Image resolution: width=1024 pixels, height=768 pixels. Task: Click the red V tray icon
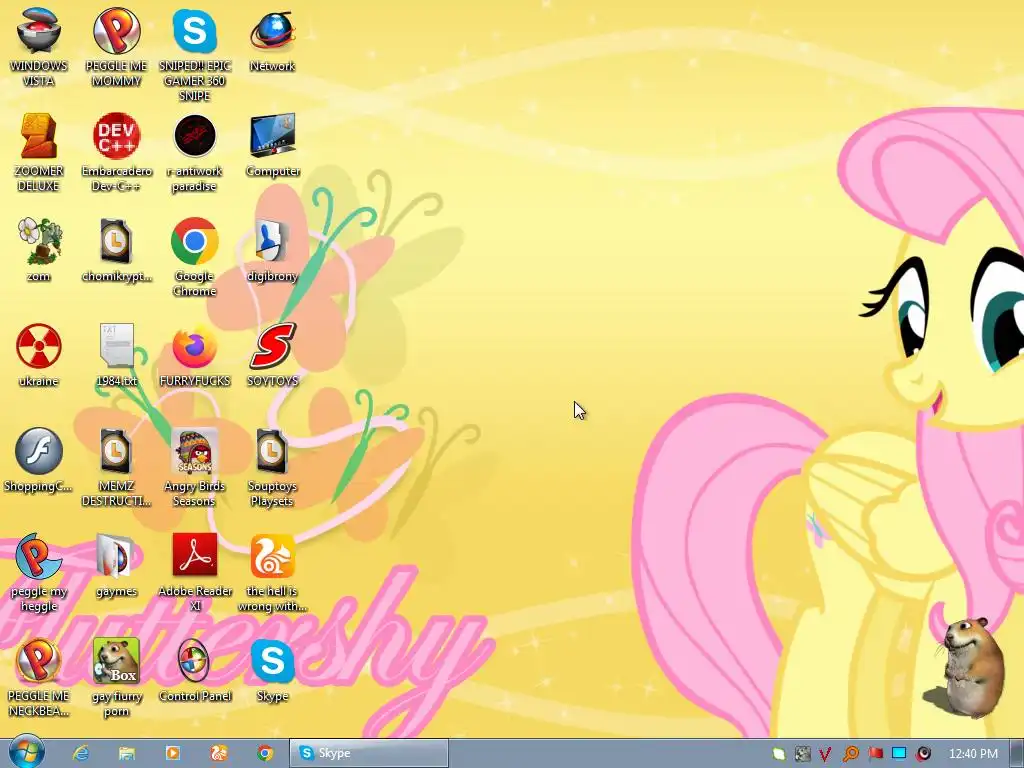pos(825,754)
